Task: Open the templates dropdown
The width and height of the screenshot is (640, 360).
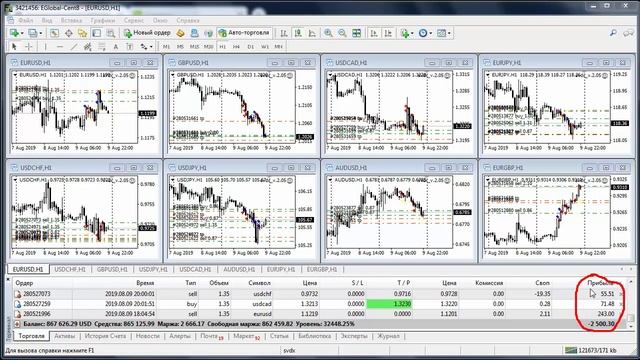Action: click(x=449, y=33)
